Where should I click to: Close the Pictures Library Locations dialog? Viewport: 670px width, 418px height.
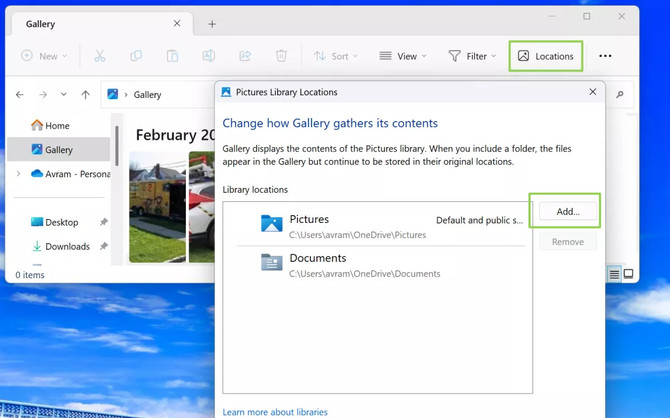pos(593,92)
